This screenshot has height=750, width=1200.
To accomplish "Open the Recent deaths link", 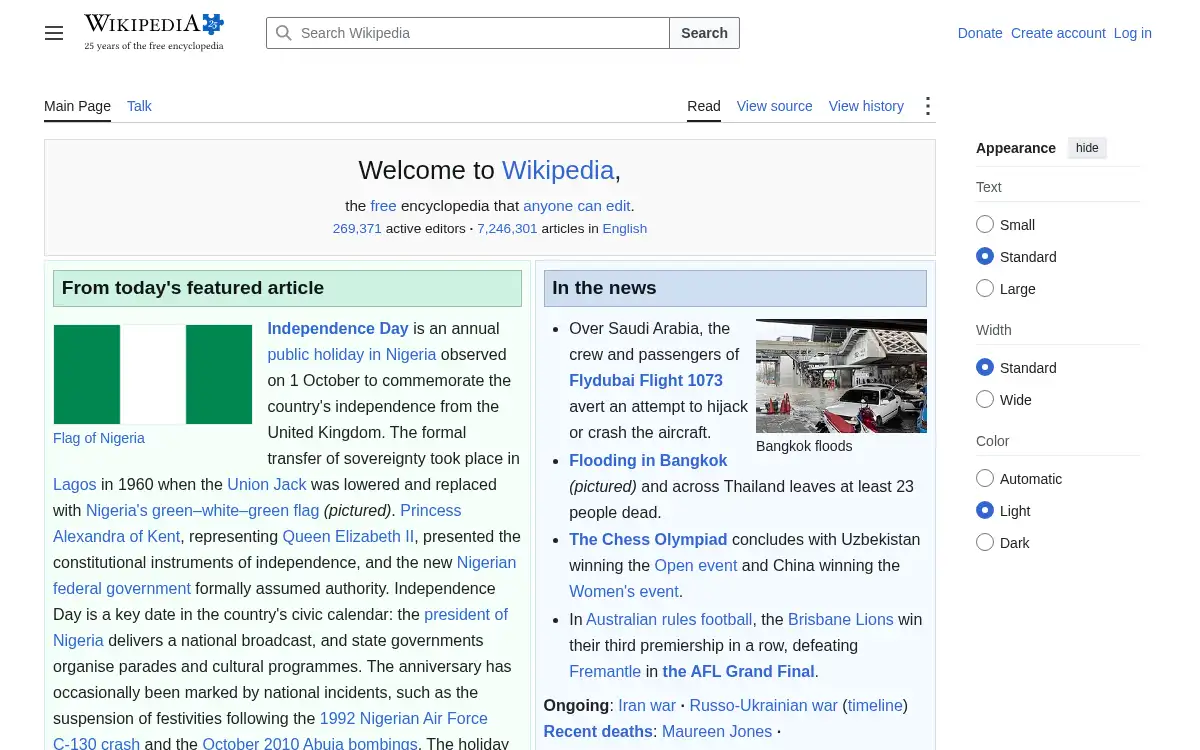I will point(598,731).
